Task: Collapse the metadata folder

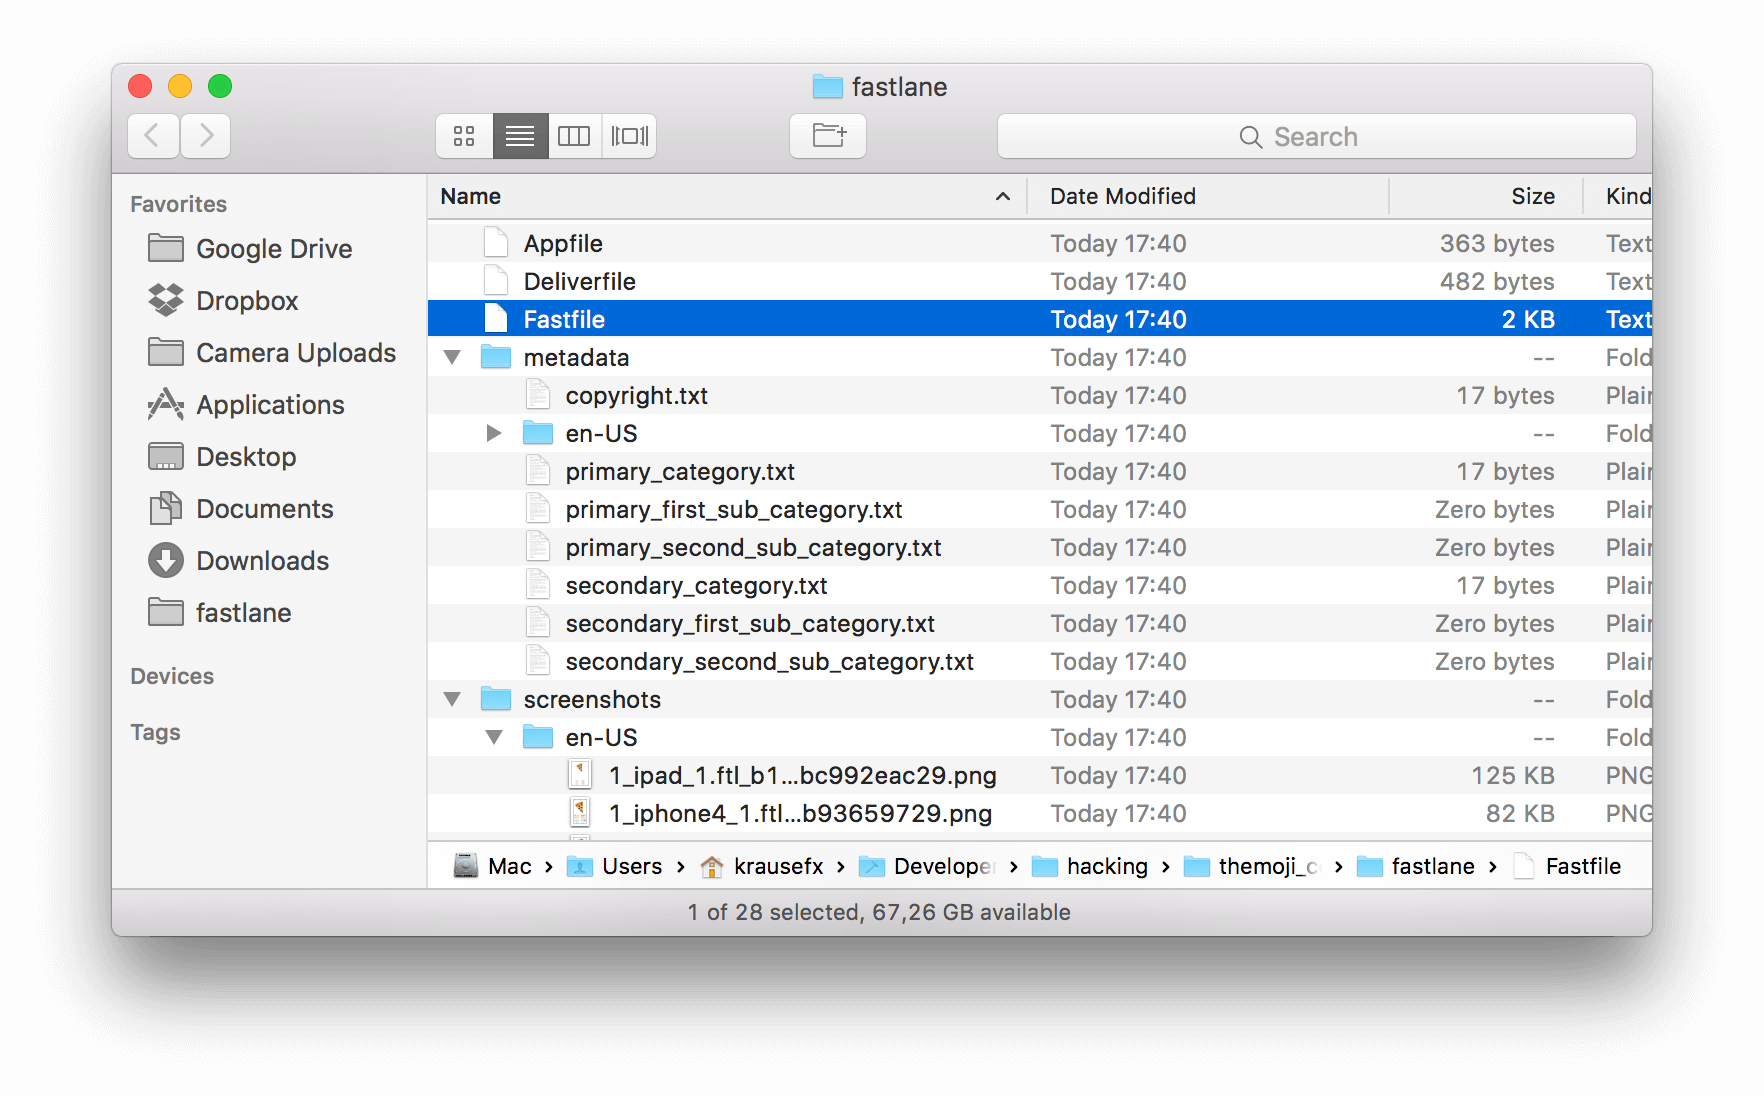Action: tap(452, 358)
